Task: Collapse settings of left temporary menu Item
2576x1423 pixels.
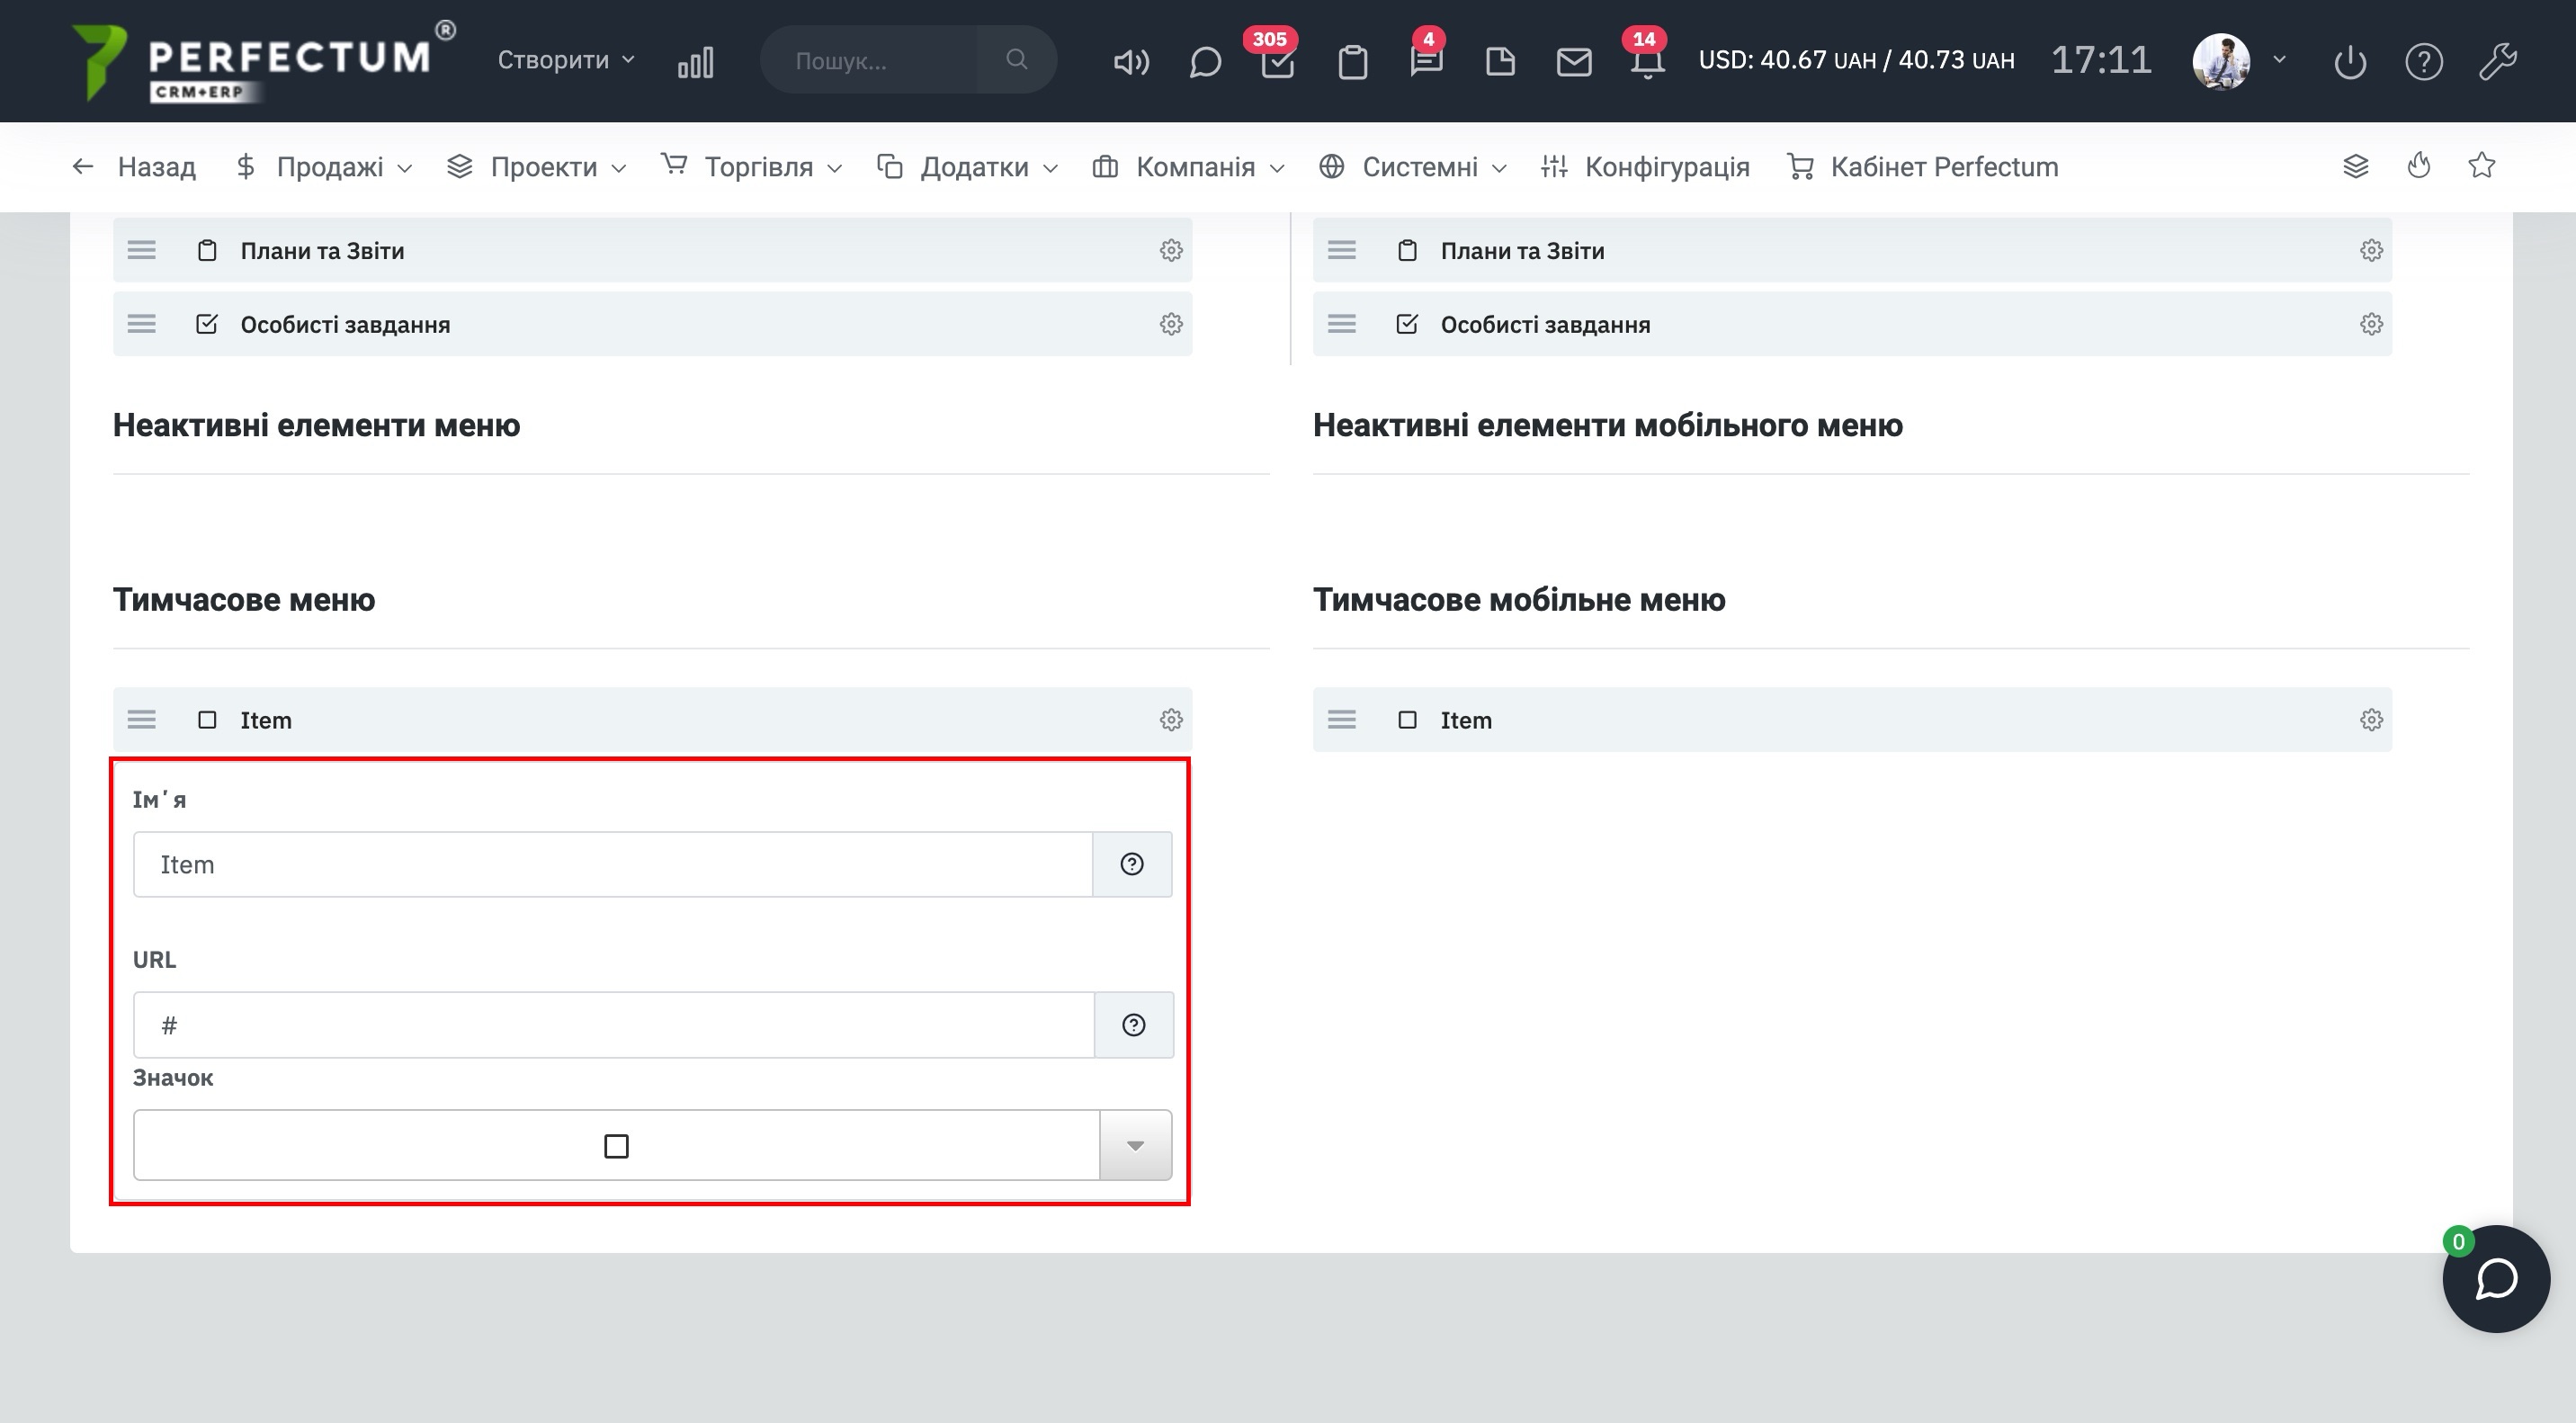Action: coord(1171,720)
